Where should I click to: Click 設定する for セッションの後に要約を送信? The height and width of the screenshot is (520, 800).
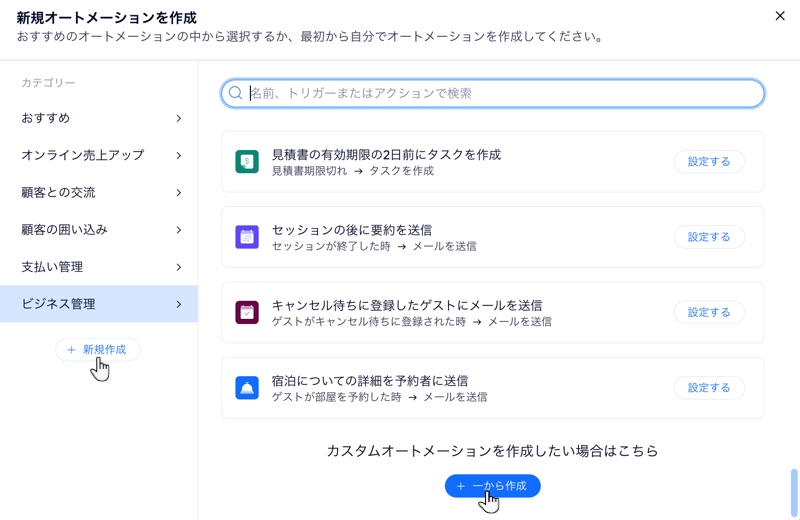pyautogui.click(x=709, y=237)
